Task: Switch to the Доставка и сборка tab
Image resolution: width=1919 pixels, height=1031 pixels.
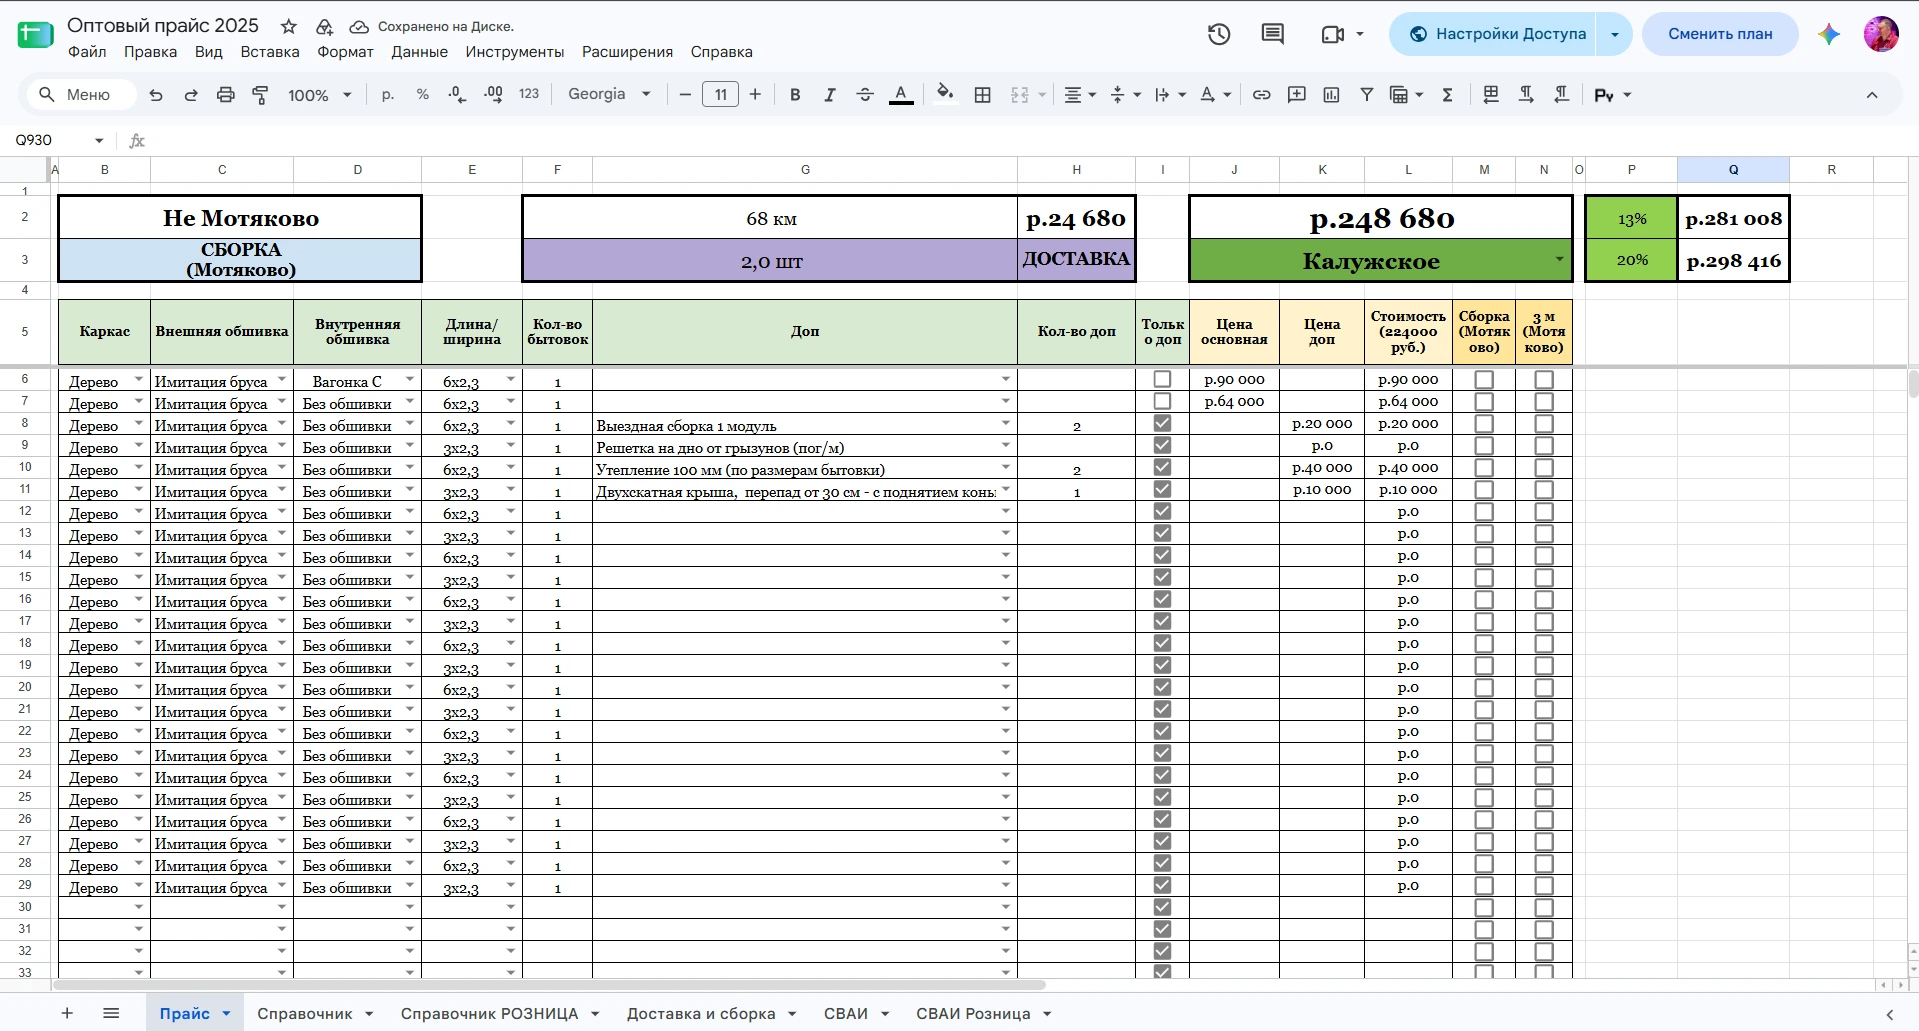Action: coord(701,1013)
